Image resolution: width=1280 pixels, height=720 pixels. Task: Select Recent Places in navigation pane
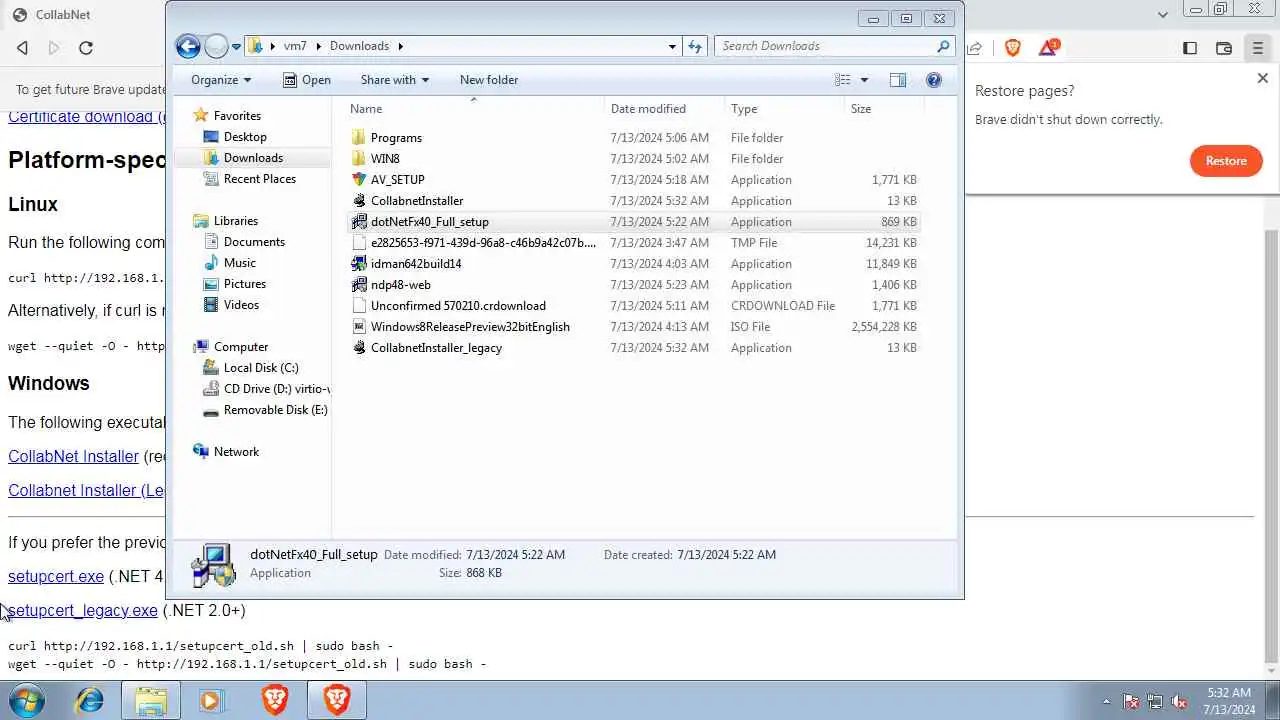click(260, 179)
